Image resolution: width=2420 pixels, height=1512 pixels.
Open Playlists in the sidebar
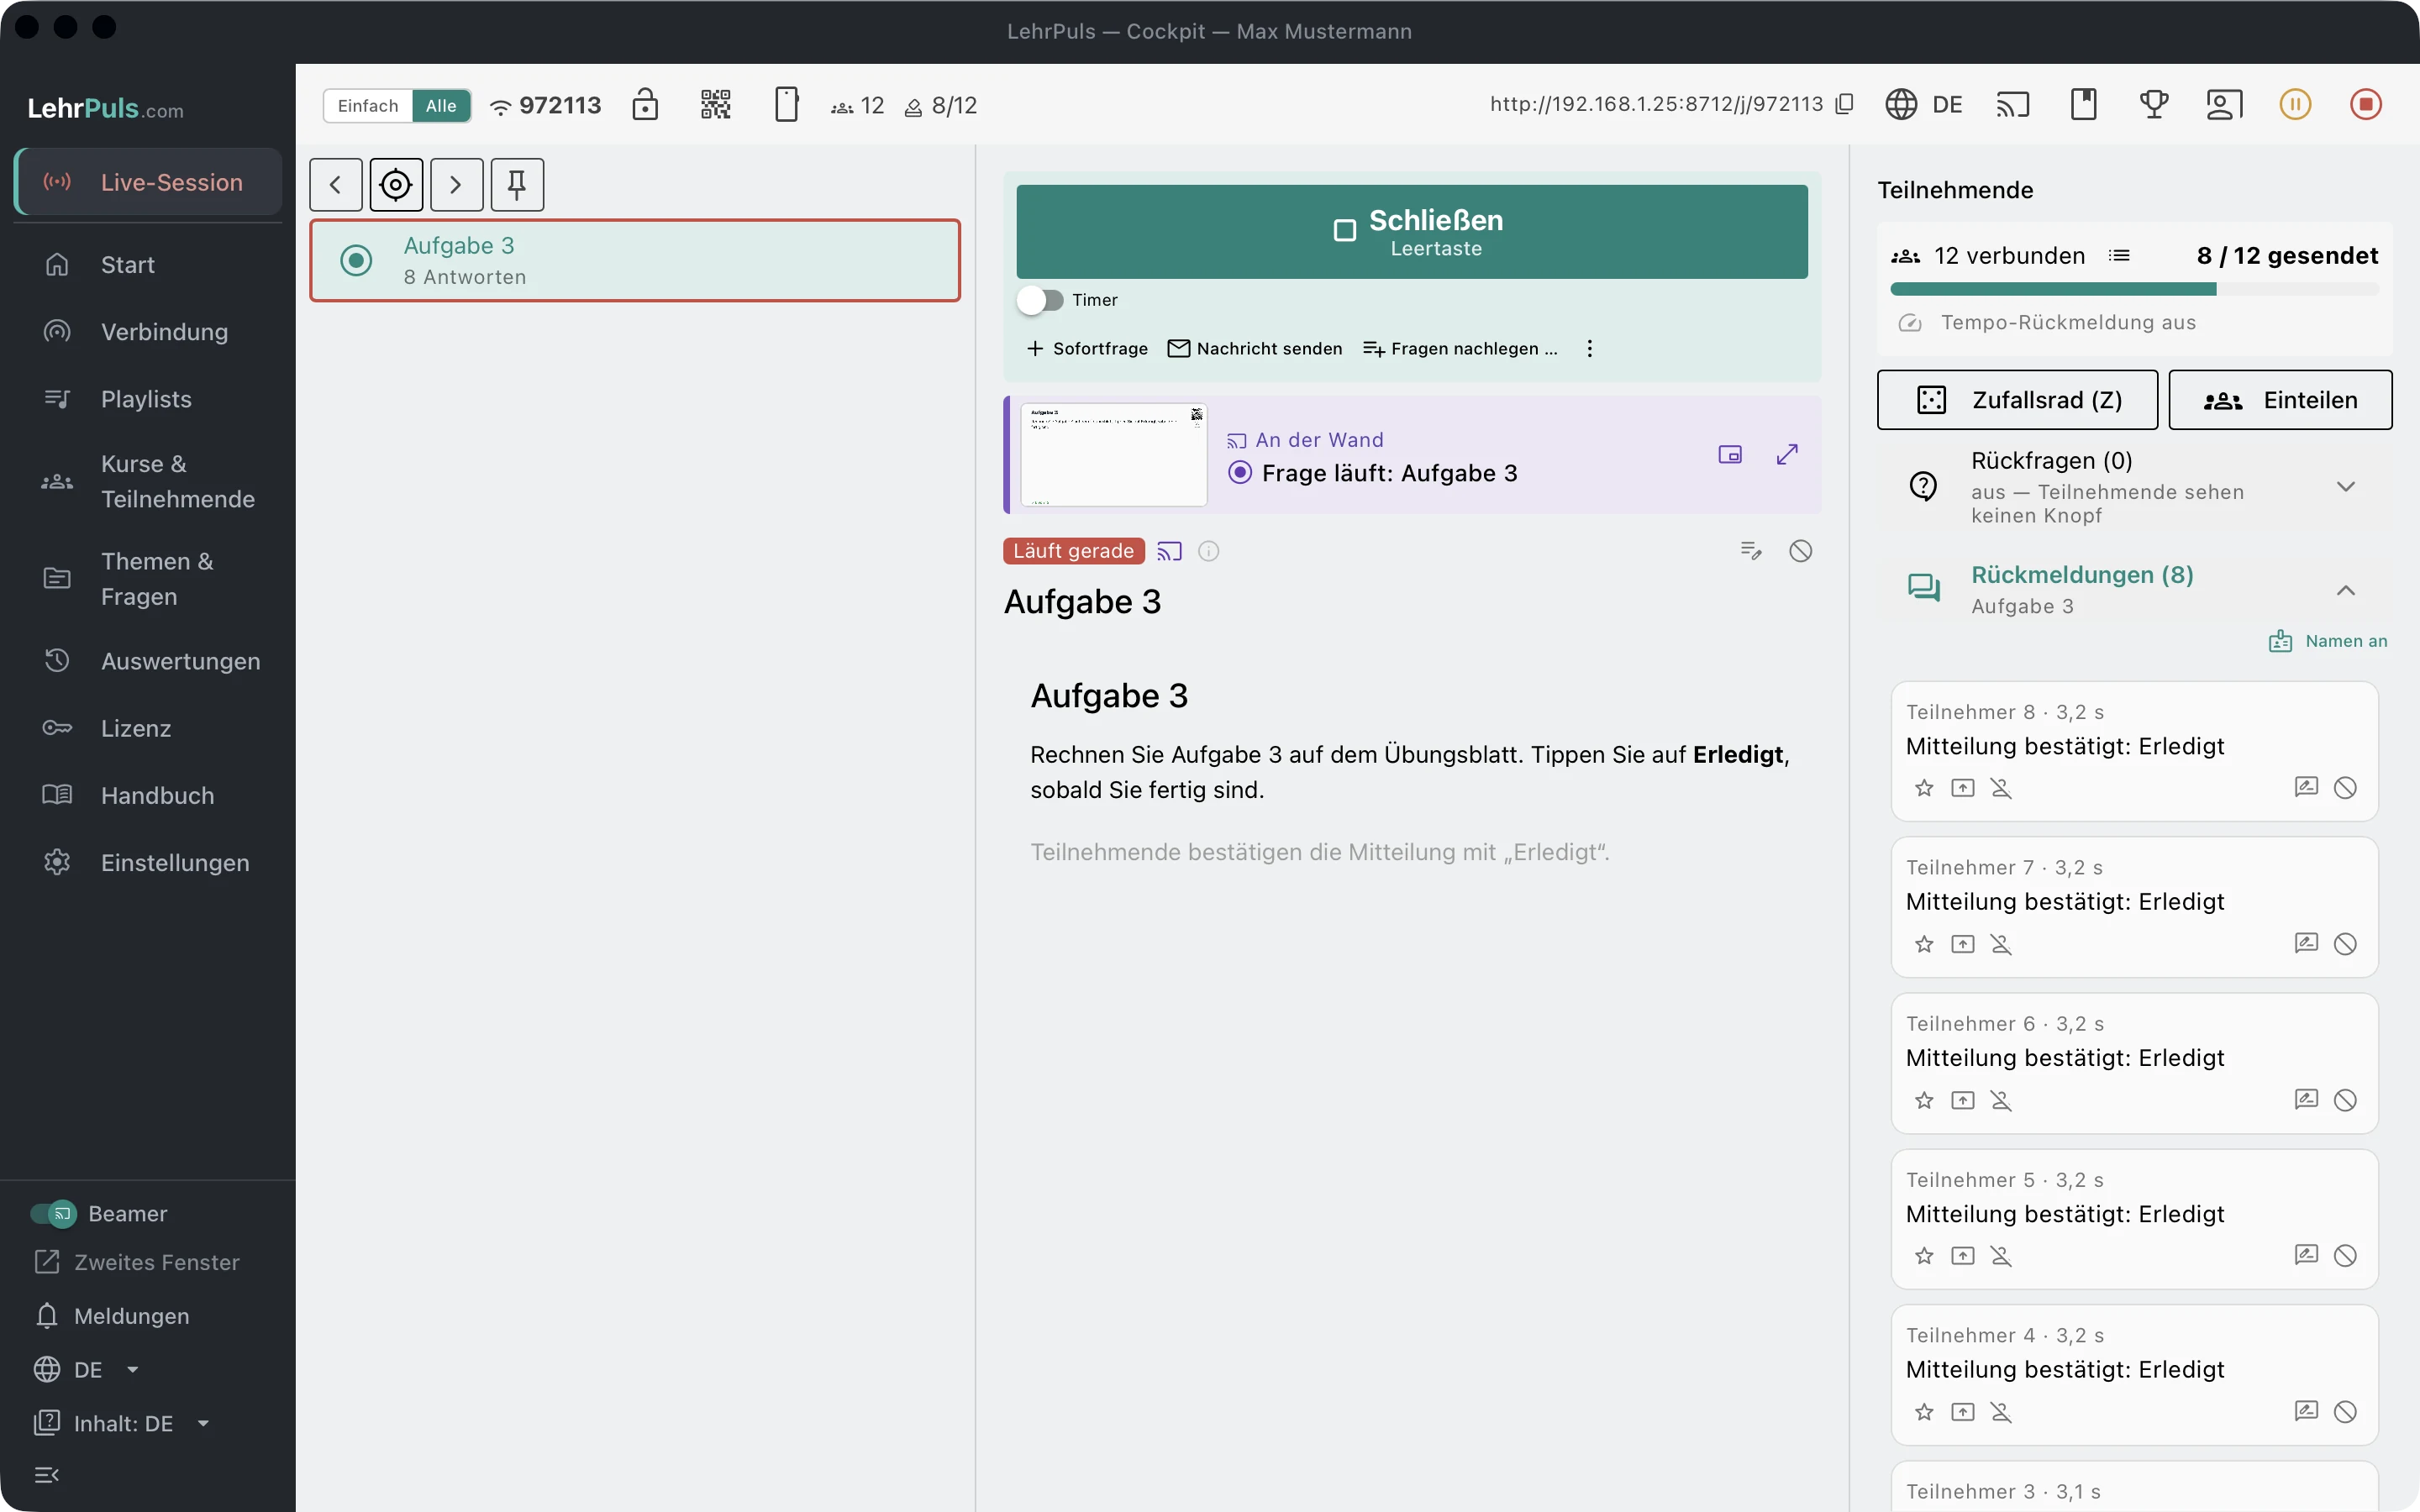click(x=148, y=399)
